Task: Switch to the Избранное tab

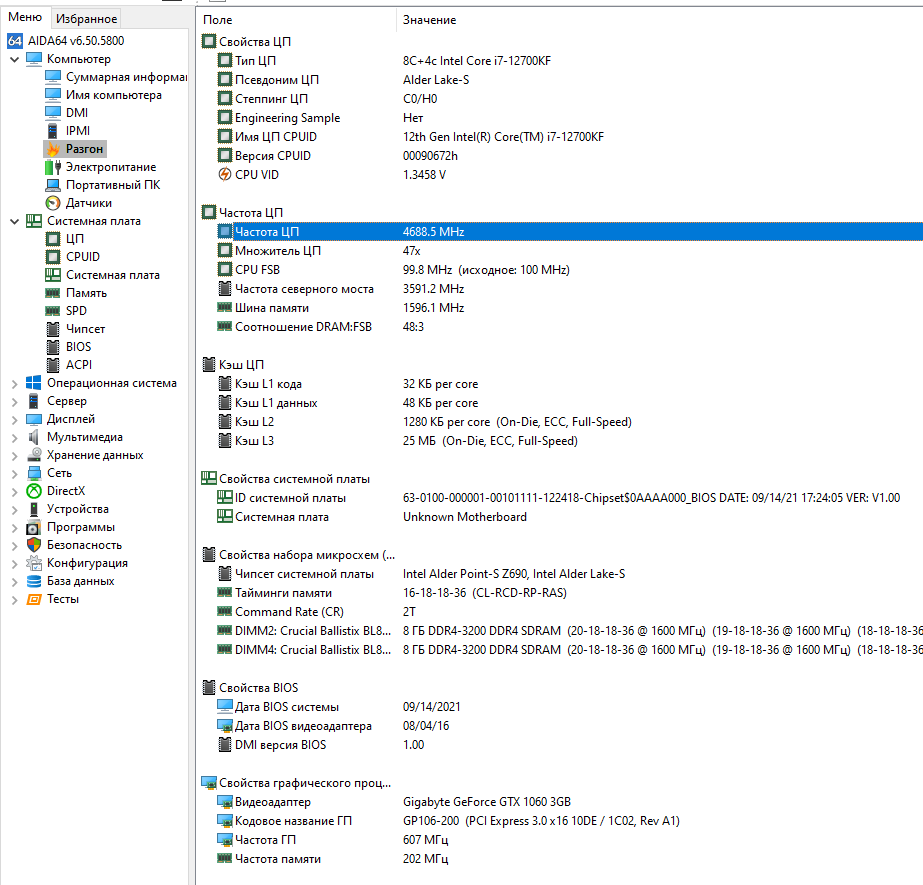Action: pyautogui.click(x=87, y=18)
